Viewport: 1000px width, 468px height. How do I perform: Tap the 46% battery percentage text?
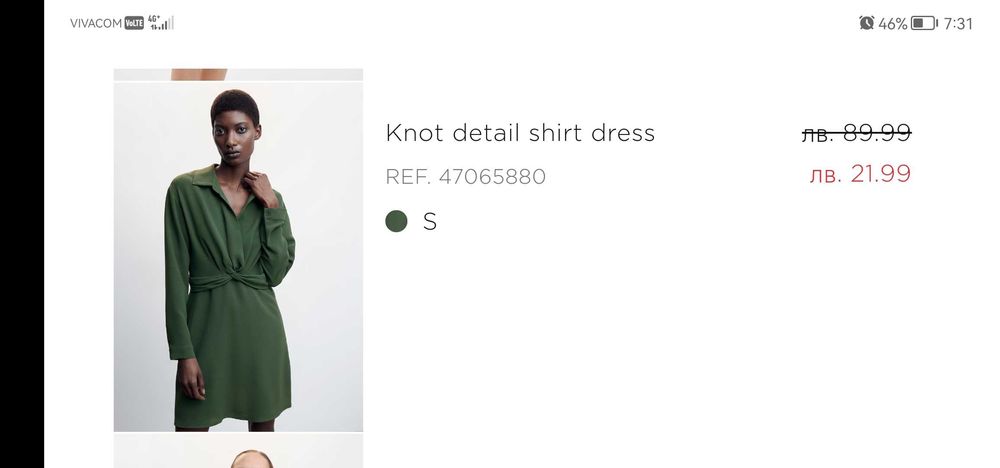[892, 24]
